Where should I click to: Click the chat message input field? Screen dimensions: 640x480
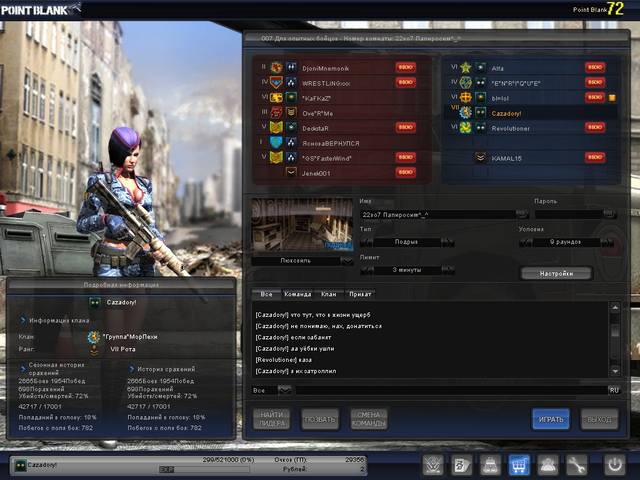[x=451, y=390]
